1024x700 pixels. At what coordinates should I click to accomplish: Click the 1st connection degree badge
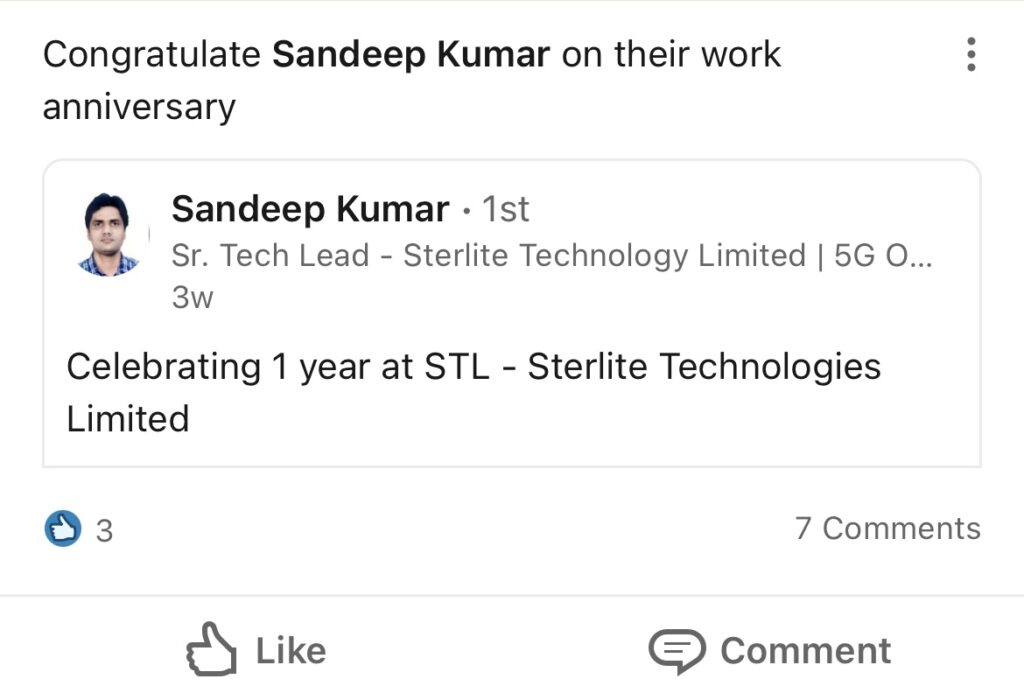[505, 210]
